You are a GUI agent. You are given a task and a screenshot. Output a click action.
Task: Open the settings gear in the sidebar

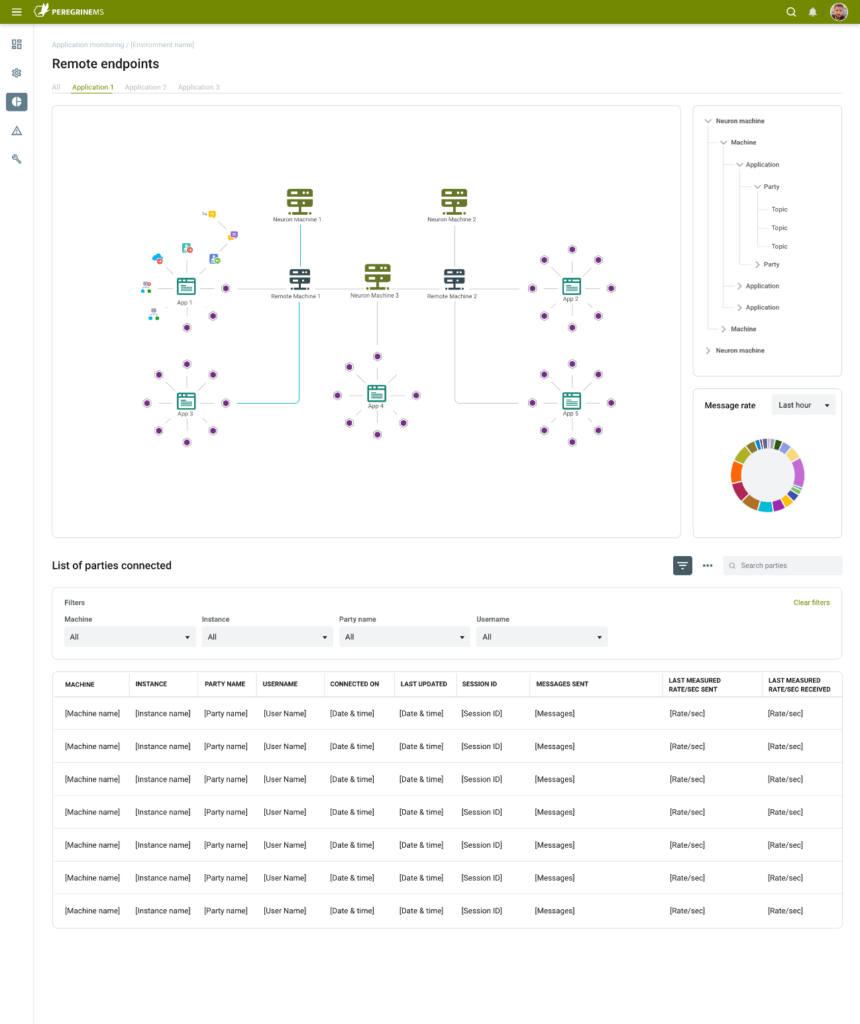pos(16,72)
